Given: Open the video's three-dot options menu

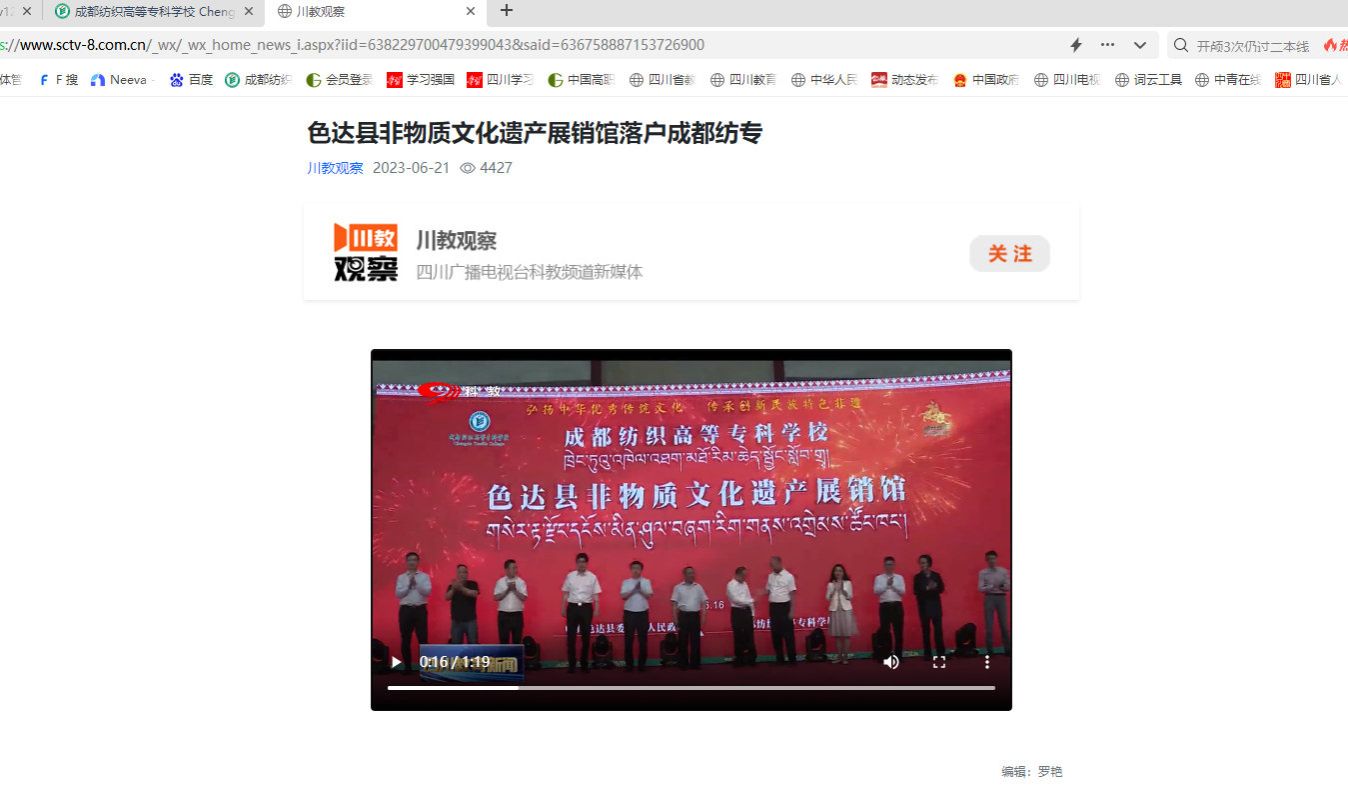Looking at the screenshot, I should (987, 662).
